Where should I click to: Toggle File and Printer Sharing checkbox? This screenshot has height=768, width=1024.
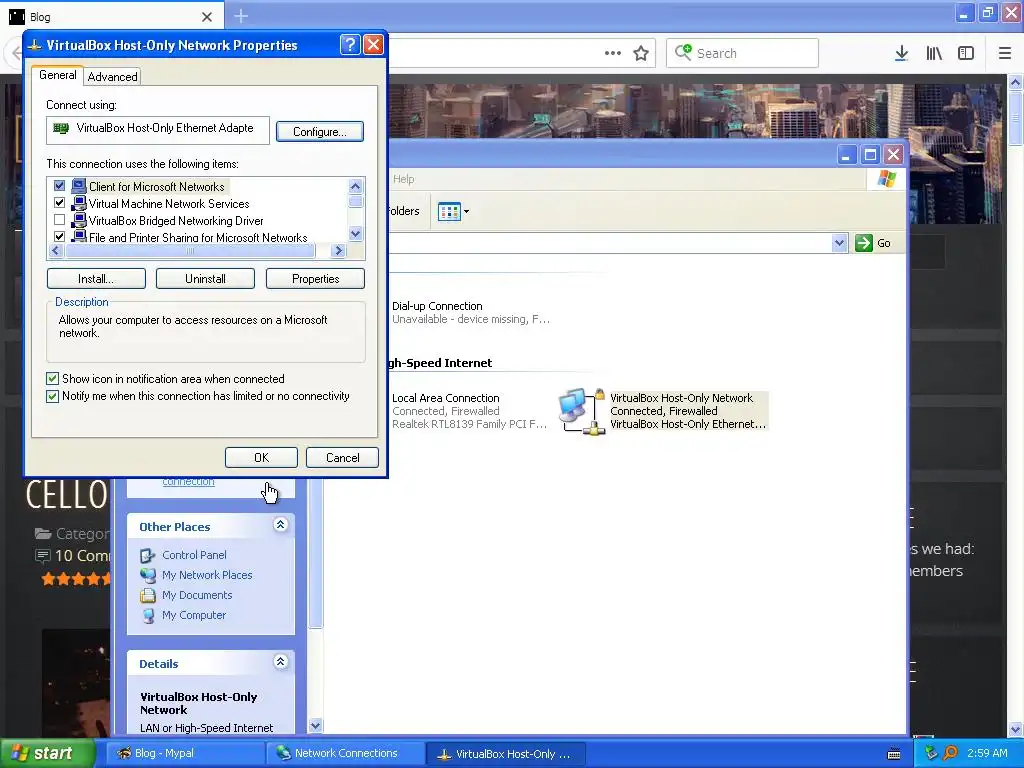tap(59, 236)
